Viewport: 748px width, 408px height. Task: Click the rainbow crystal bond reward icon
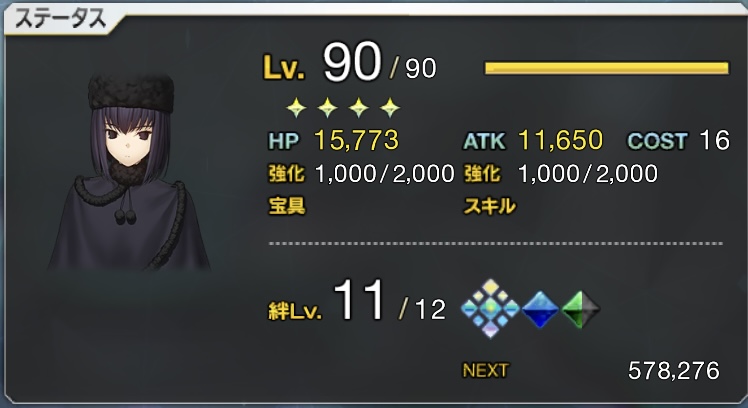point(490,309)
